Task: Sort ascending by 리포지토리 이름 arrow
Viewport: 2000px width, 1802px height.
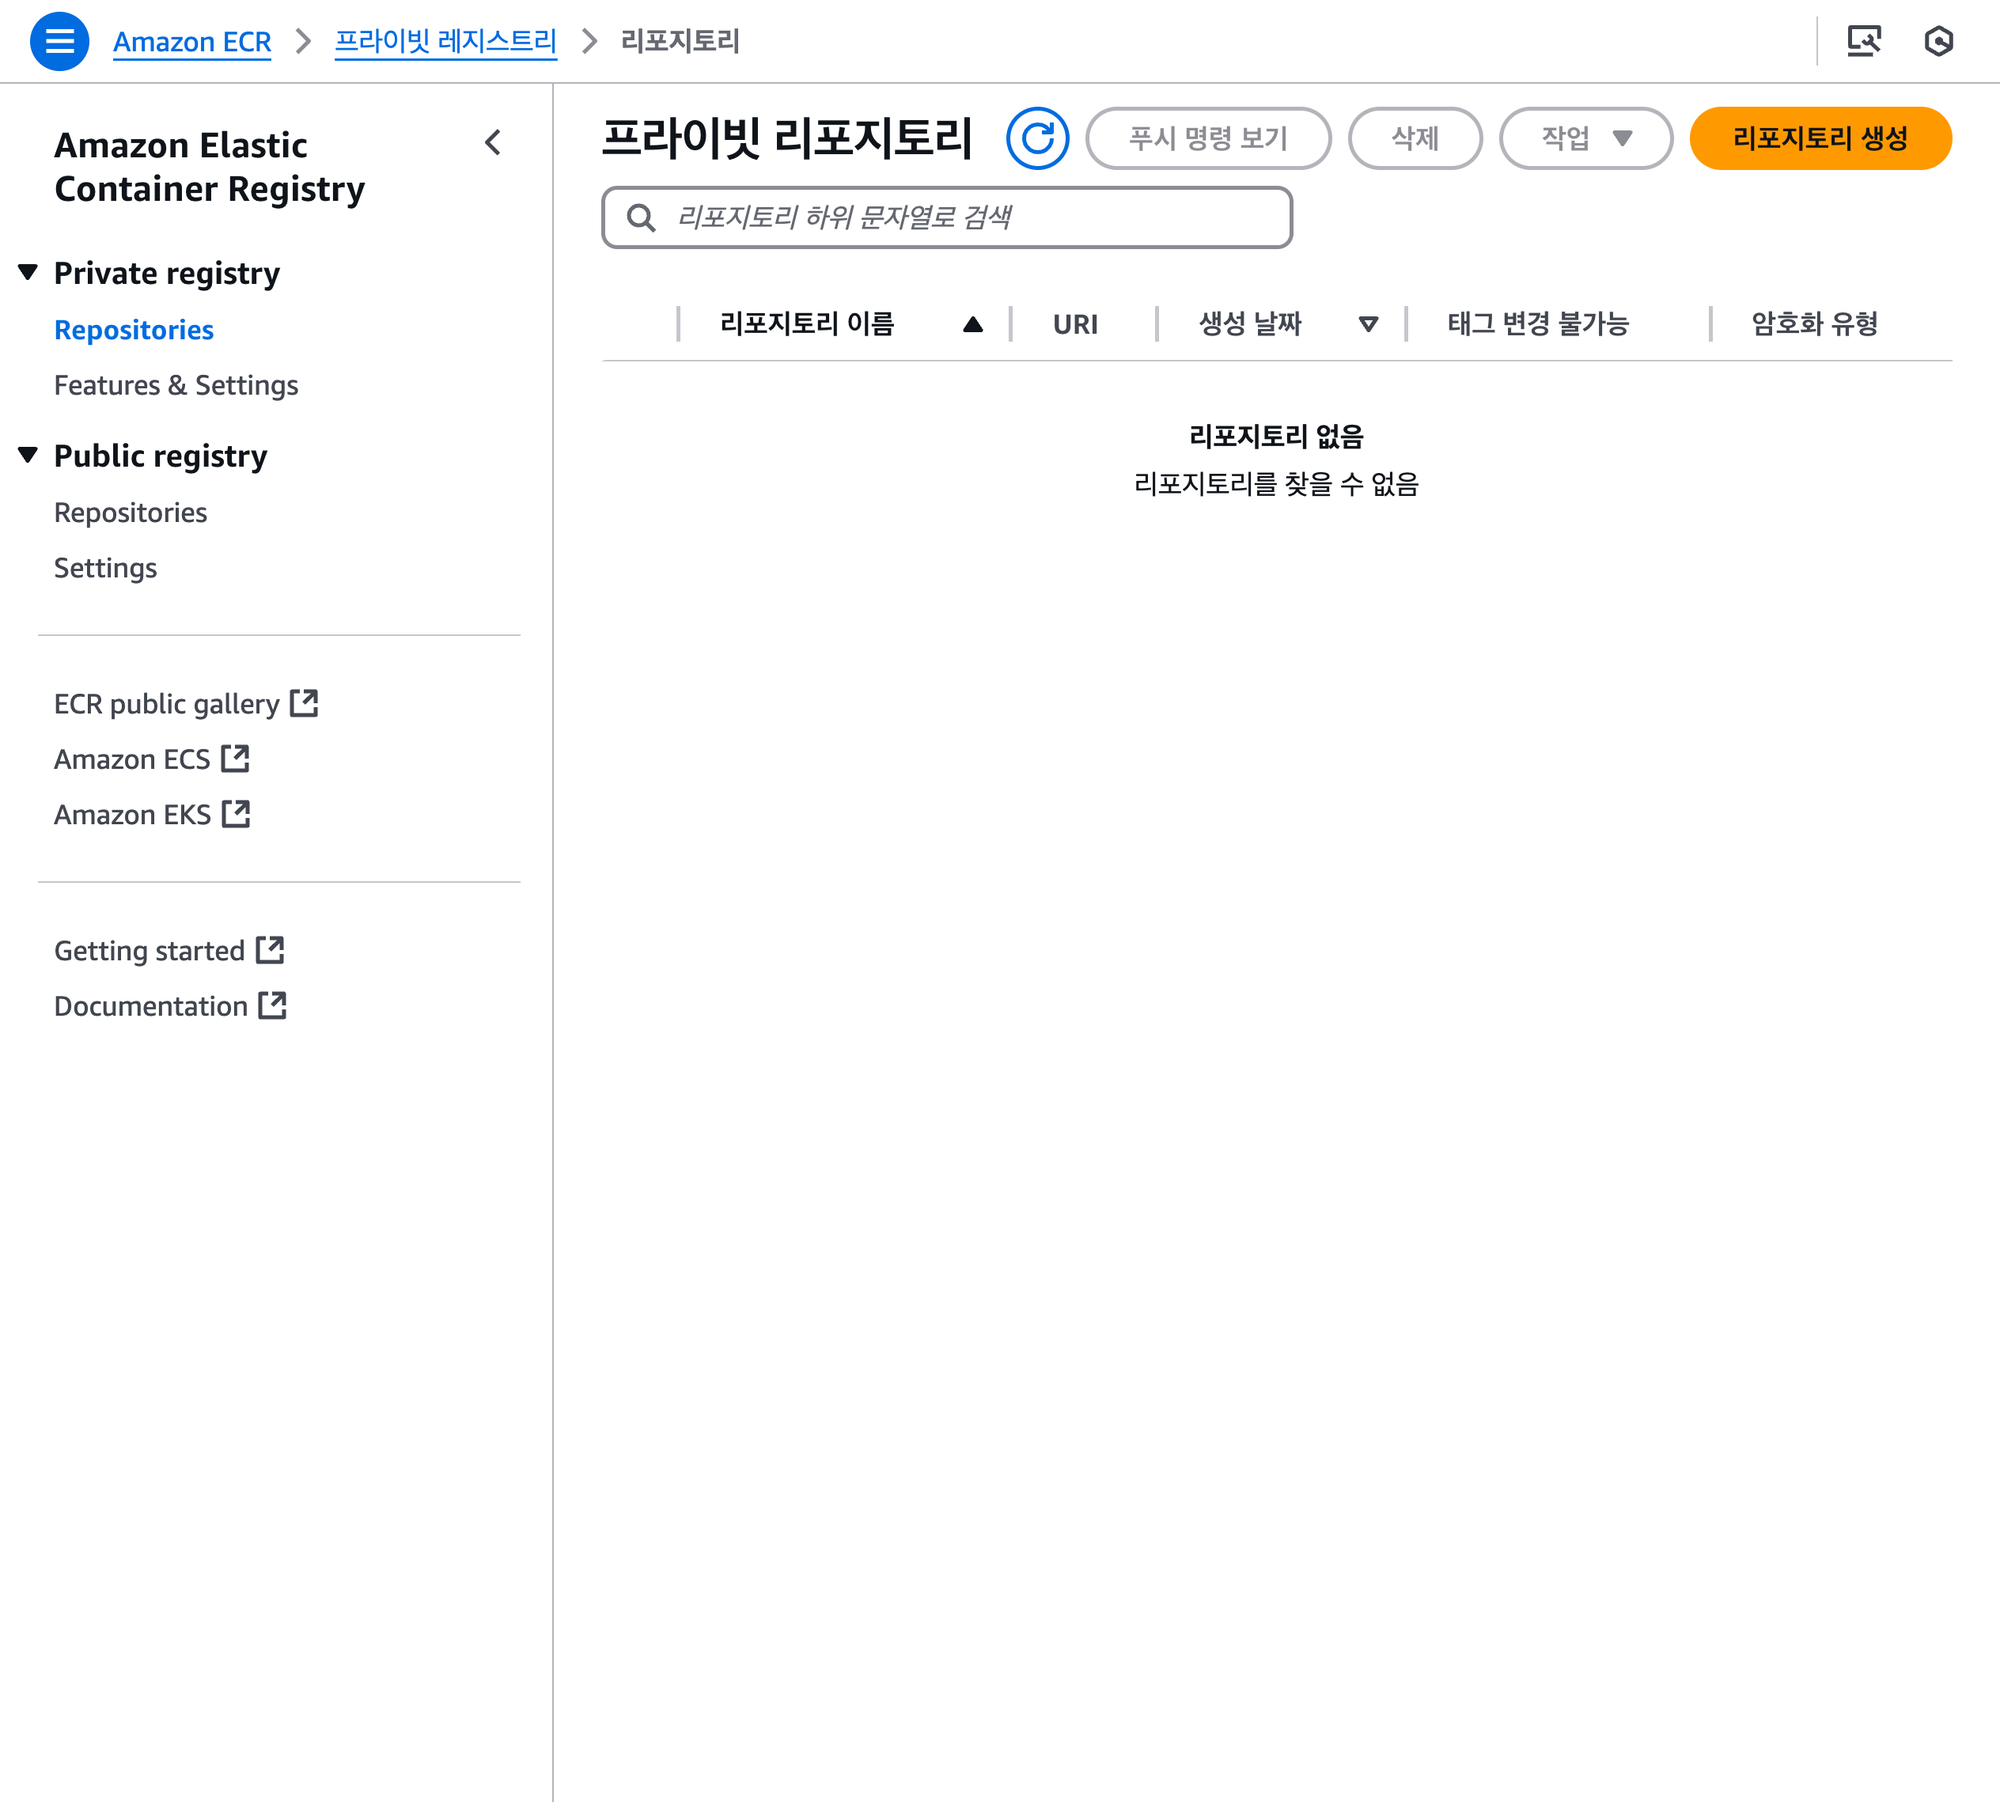Action: (973, 324)
